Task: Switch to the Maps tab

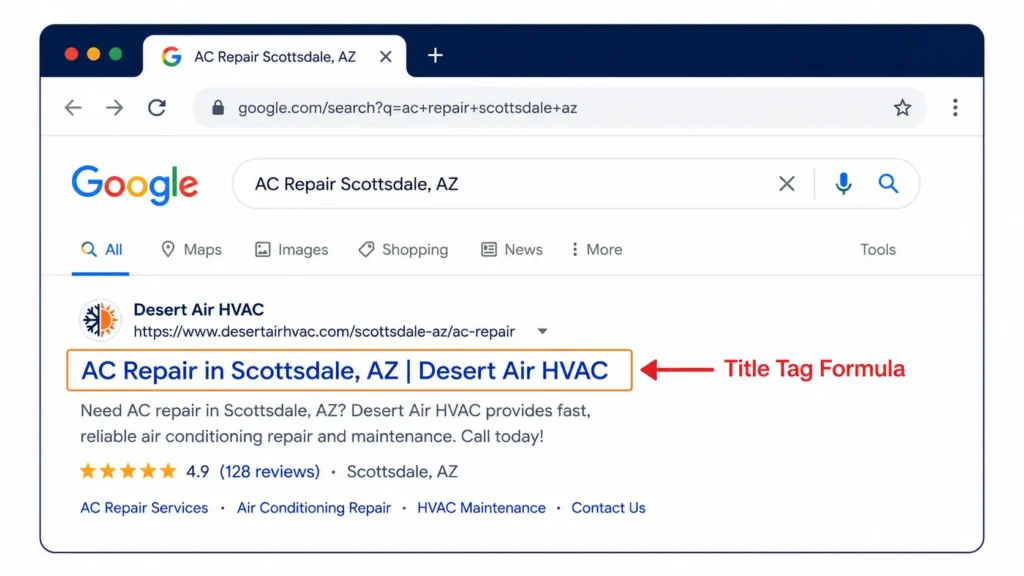Action: click(x=191, y=249)
